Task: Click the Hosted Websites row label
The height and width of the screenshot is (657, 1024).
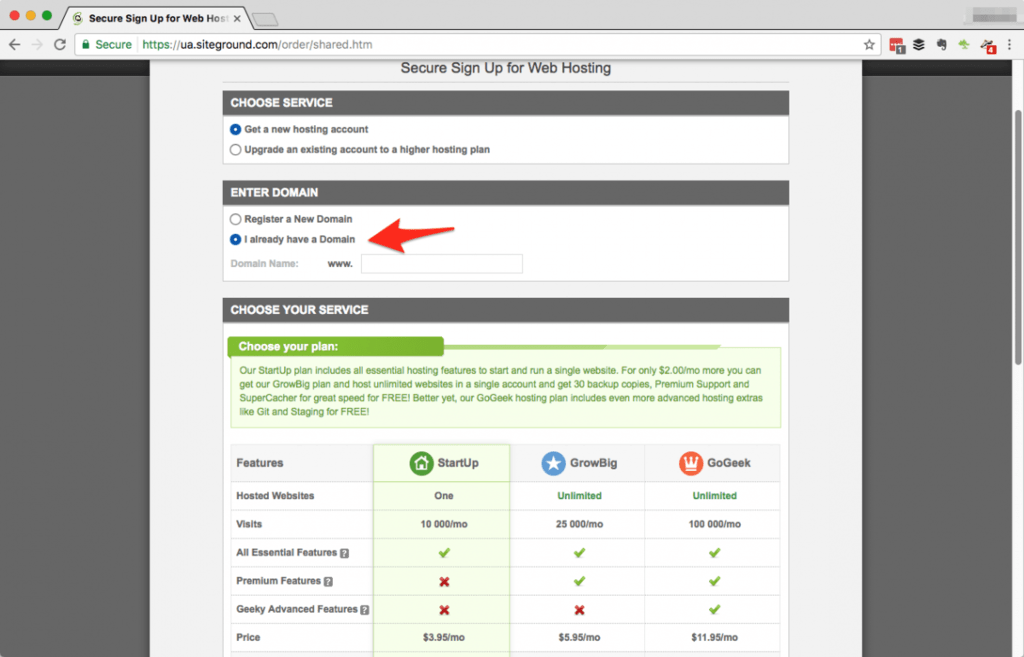Action: tap(275, 496)
